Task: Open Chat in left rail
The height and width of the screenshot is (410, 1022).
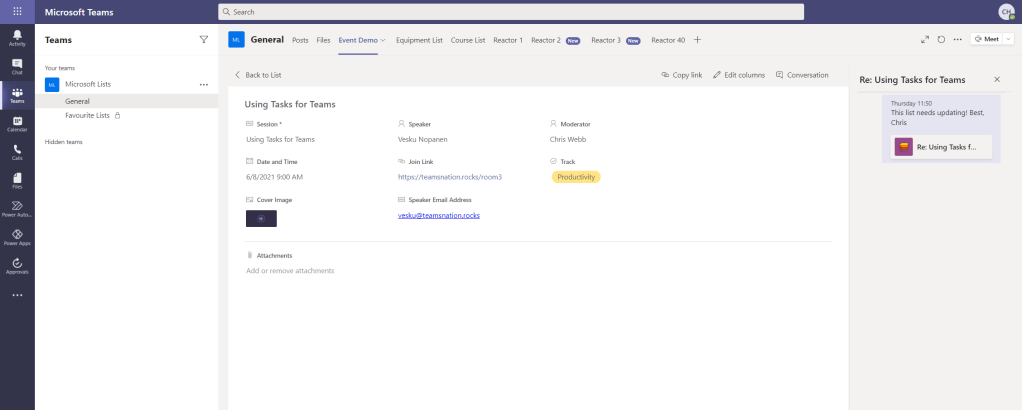Action: click(x=17, y=66)
